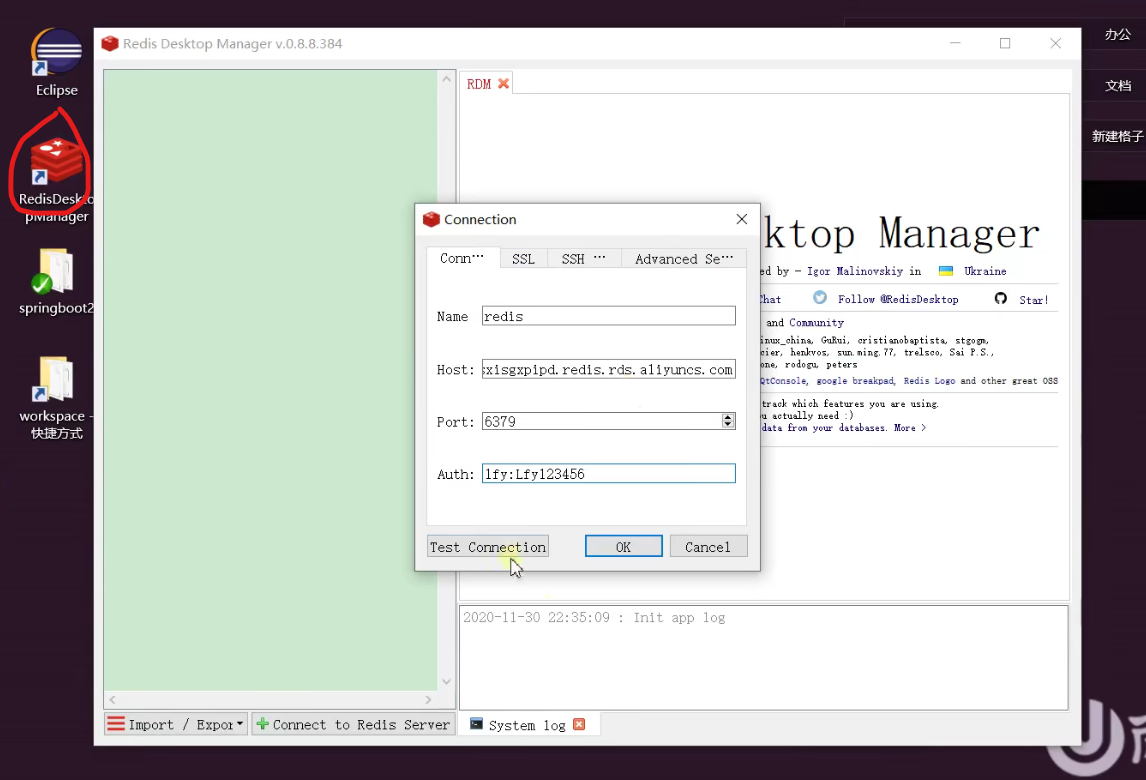This screenshot has height=780, width=1146.
Task: Click the Ukraine flag icon
Action: click(946, 270)
